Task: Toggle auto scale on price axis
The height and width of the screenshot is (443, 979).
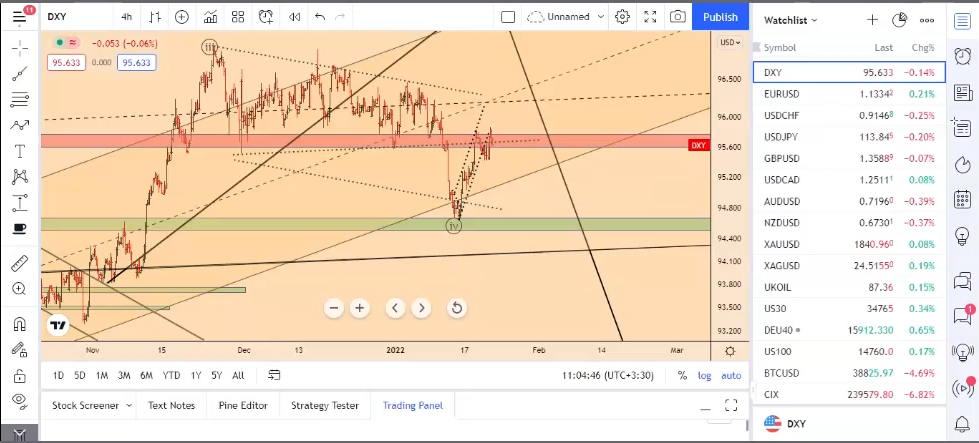Action: point(731,376)
